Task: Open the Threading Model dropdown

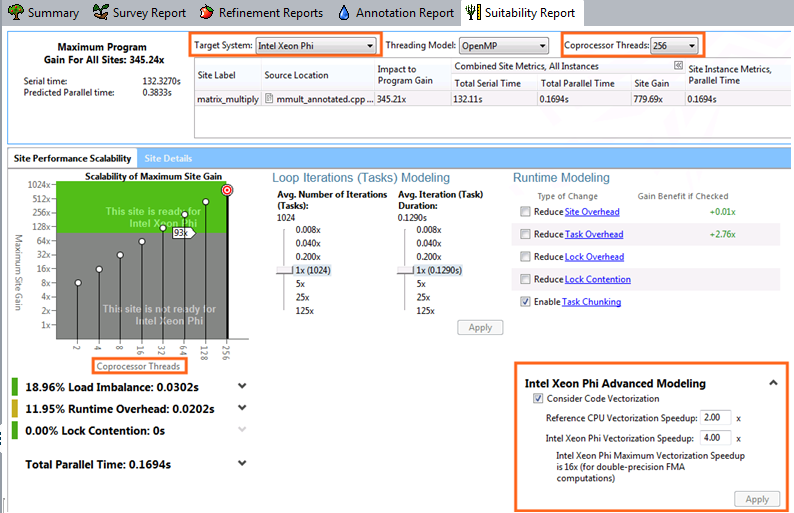Action: pos(503,46)
